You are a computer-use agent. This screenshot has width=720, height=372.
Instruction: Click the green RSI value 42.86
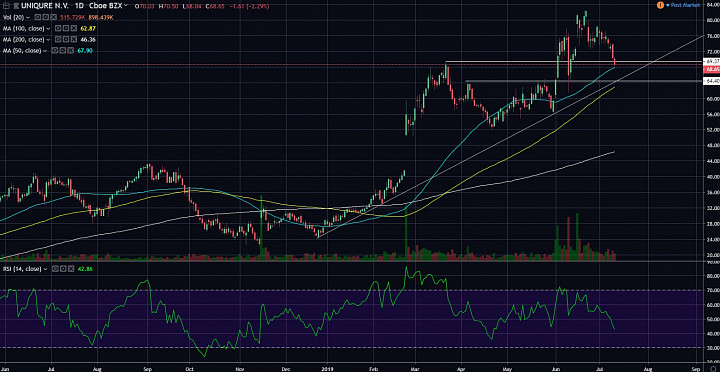(85, 269)
